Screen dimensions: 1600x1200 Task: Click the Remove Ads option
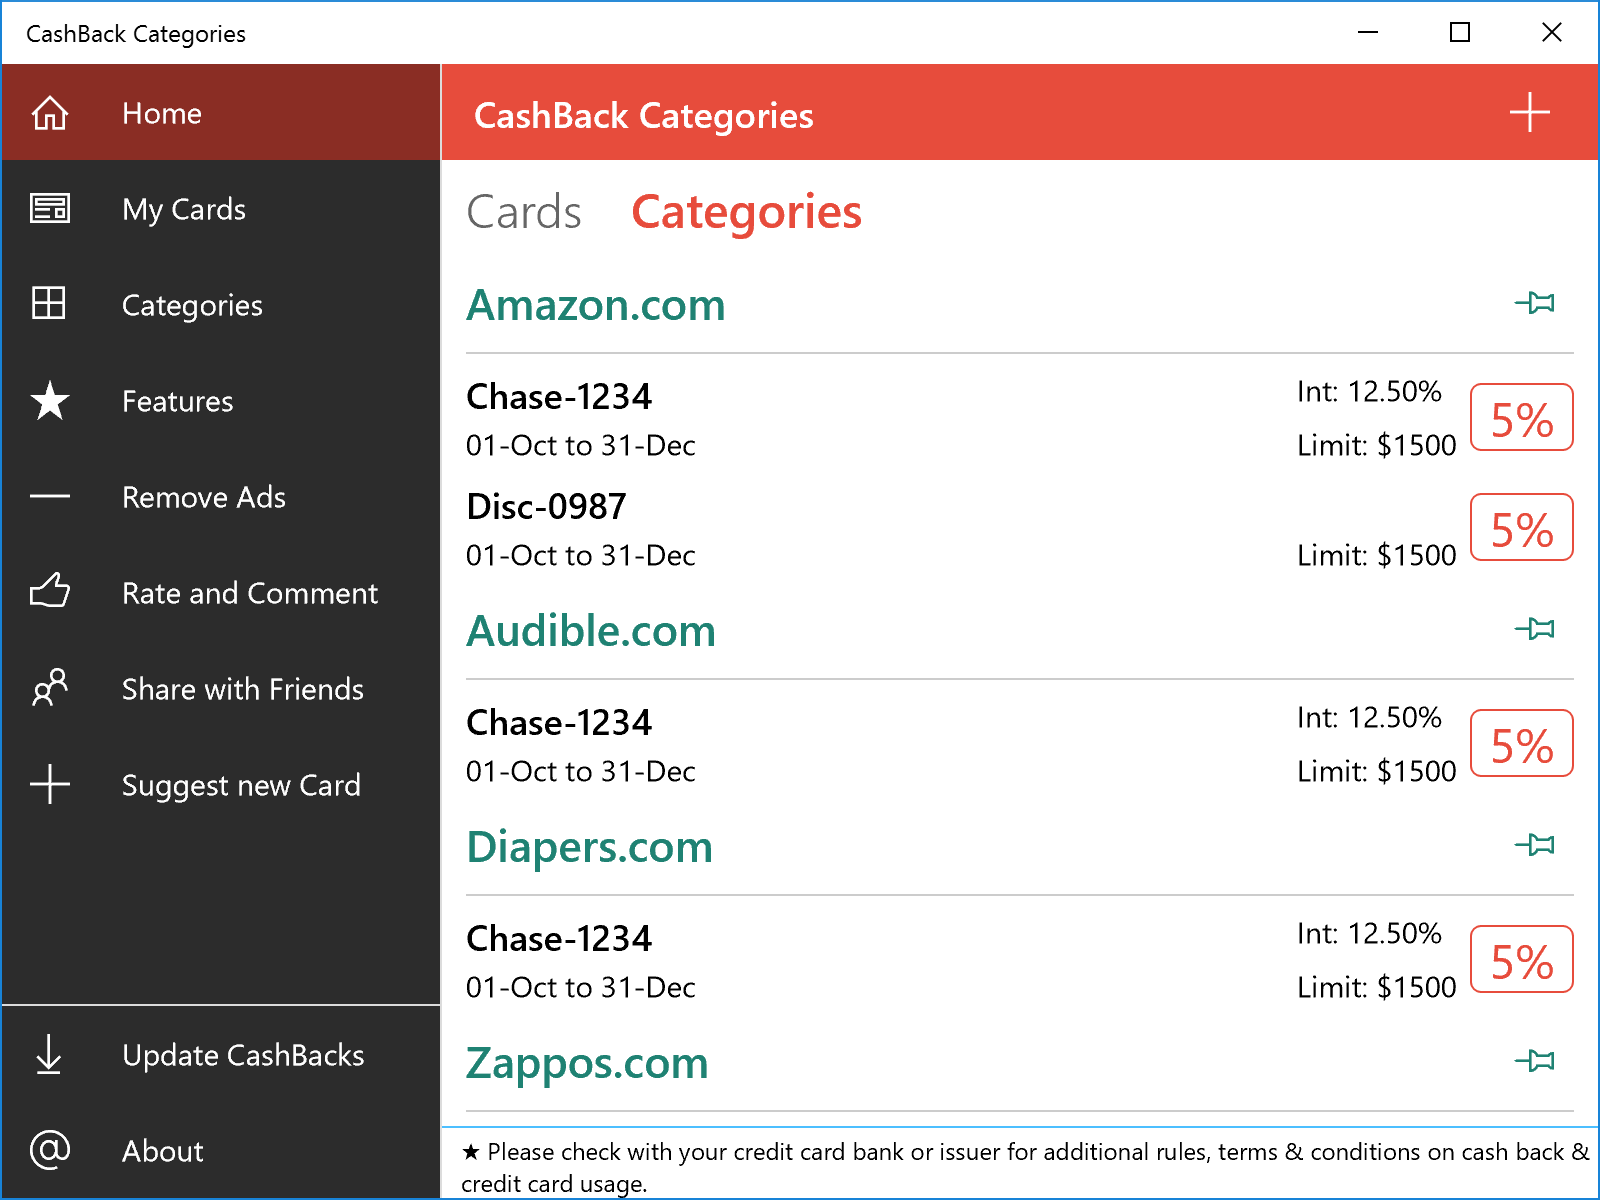coord(204,497)
